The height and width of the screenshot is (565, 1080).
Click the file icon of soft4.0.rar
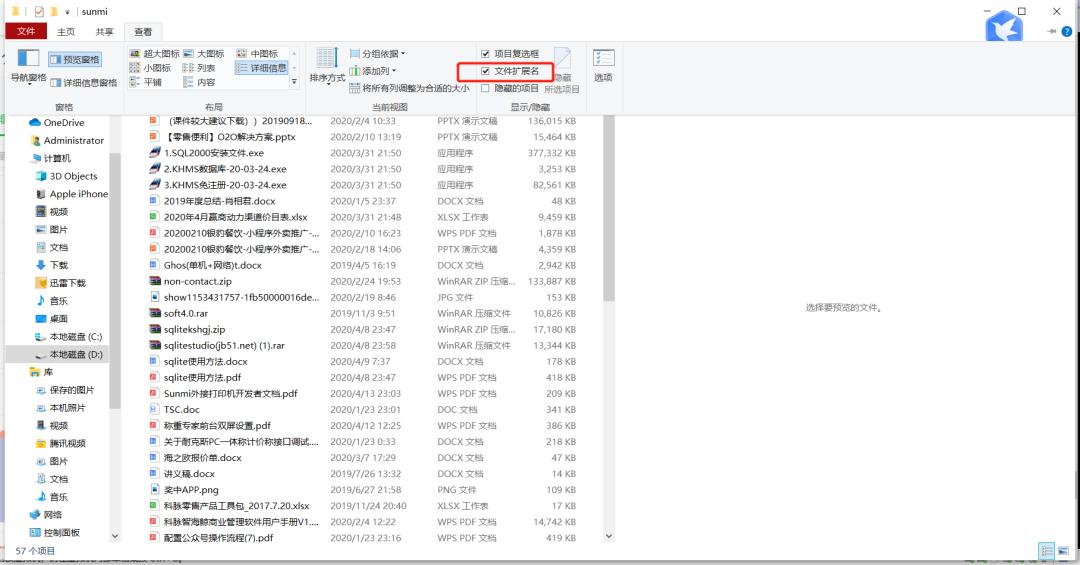click(155, 314)
